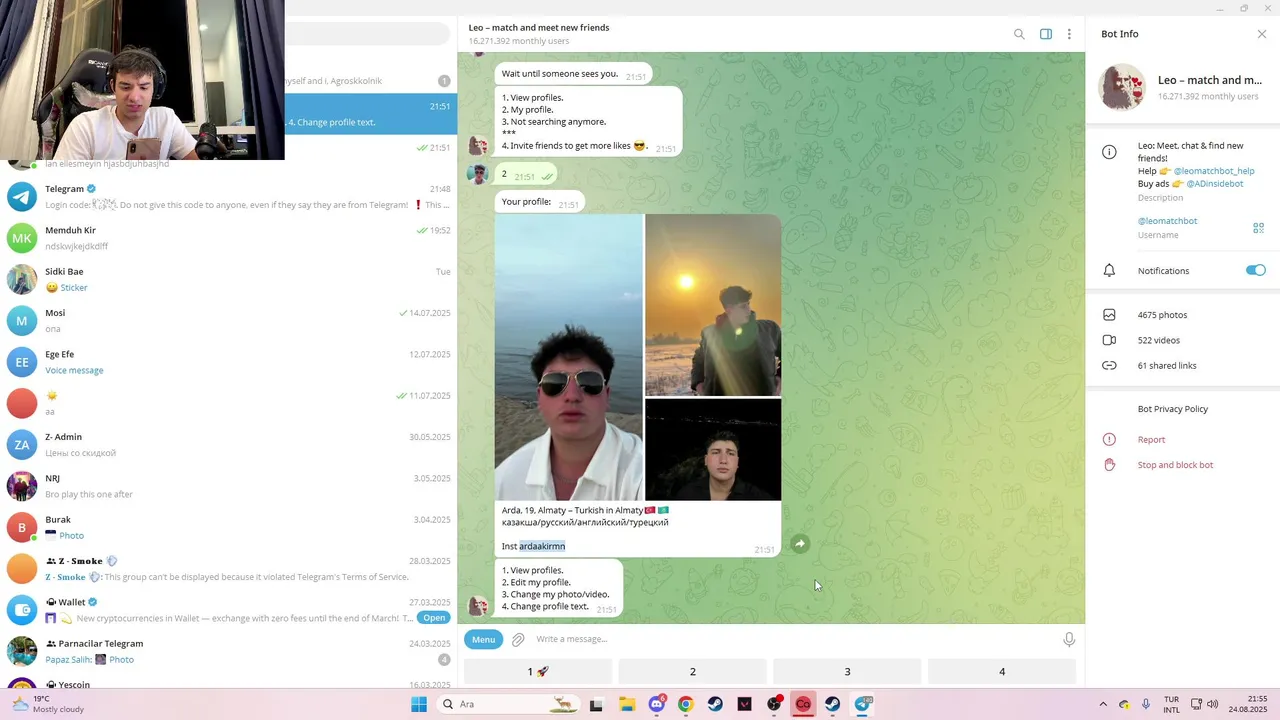Click the voice message microphone icon

tap(1069, 639)
